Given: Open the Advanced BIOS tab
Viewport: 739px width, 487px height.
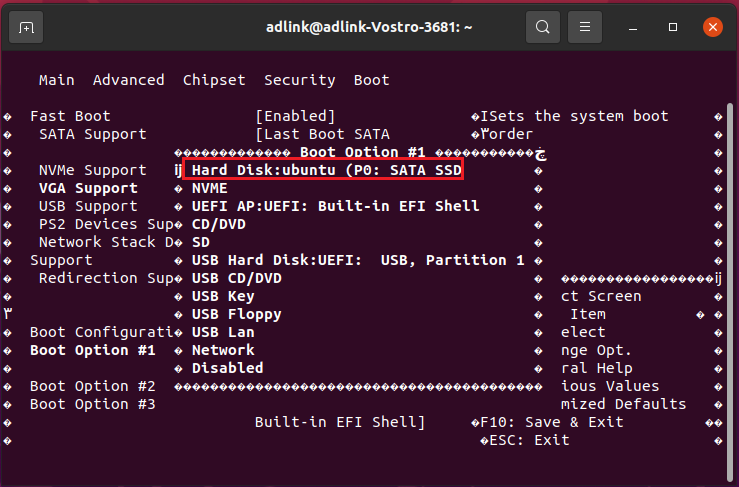Looking at the screenshot, I should click(128, 80).
